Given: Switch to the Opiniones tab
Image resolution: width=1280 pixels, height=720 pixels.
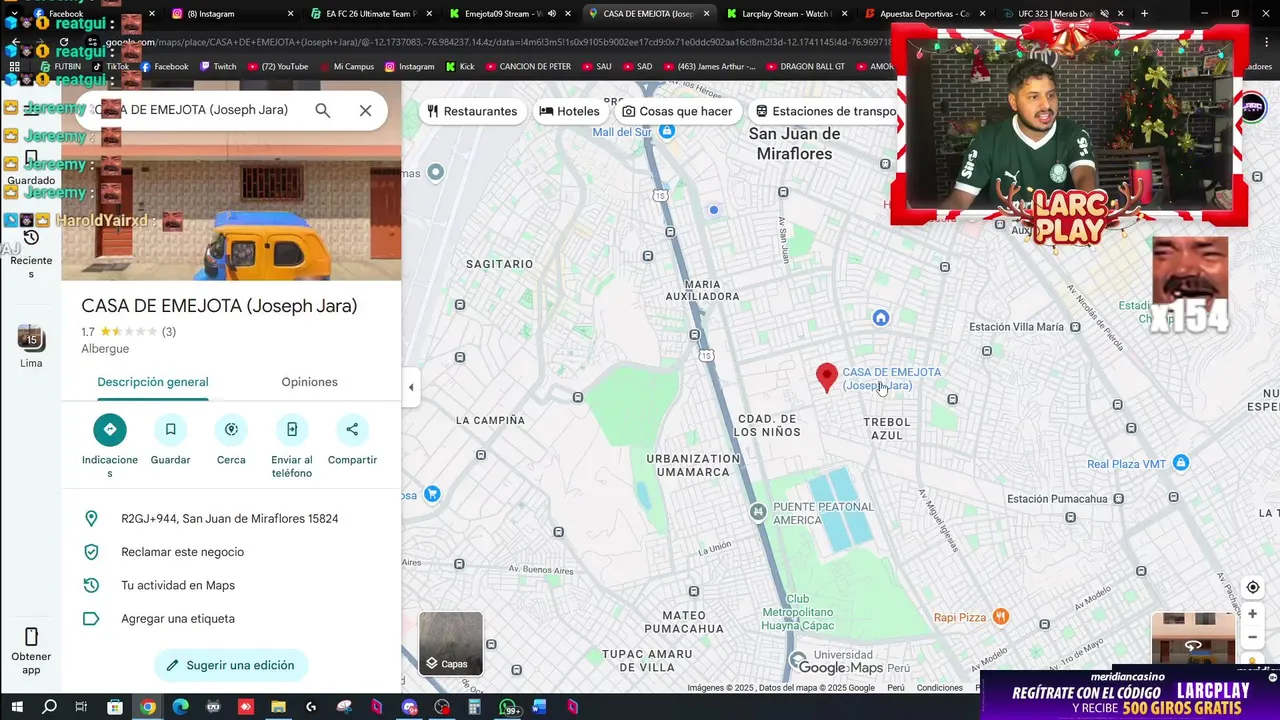Looking at the screenshot, I should 309,382.
